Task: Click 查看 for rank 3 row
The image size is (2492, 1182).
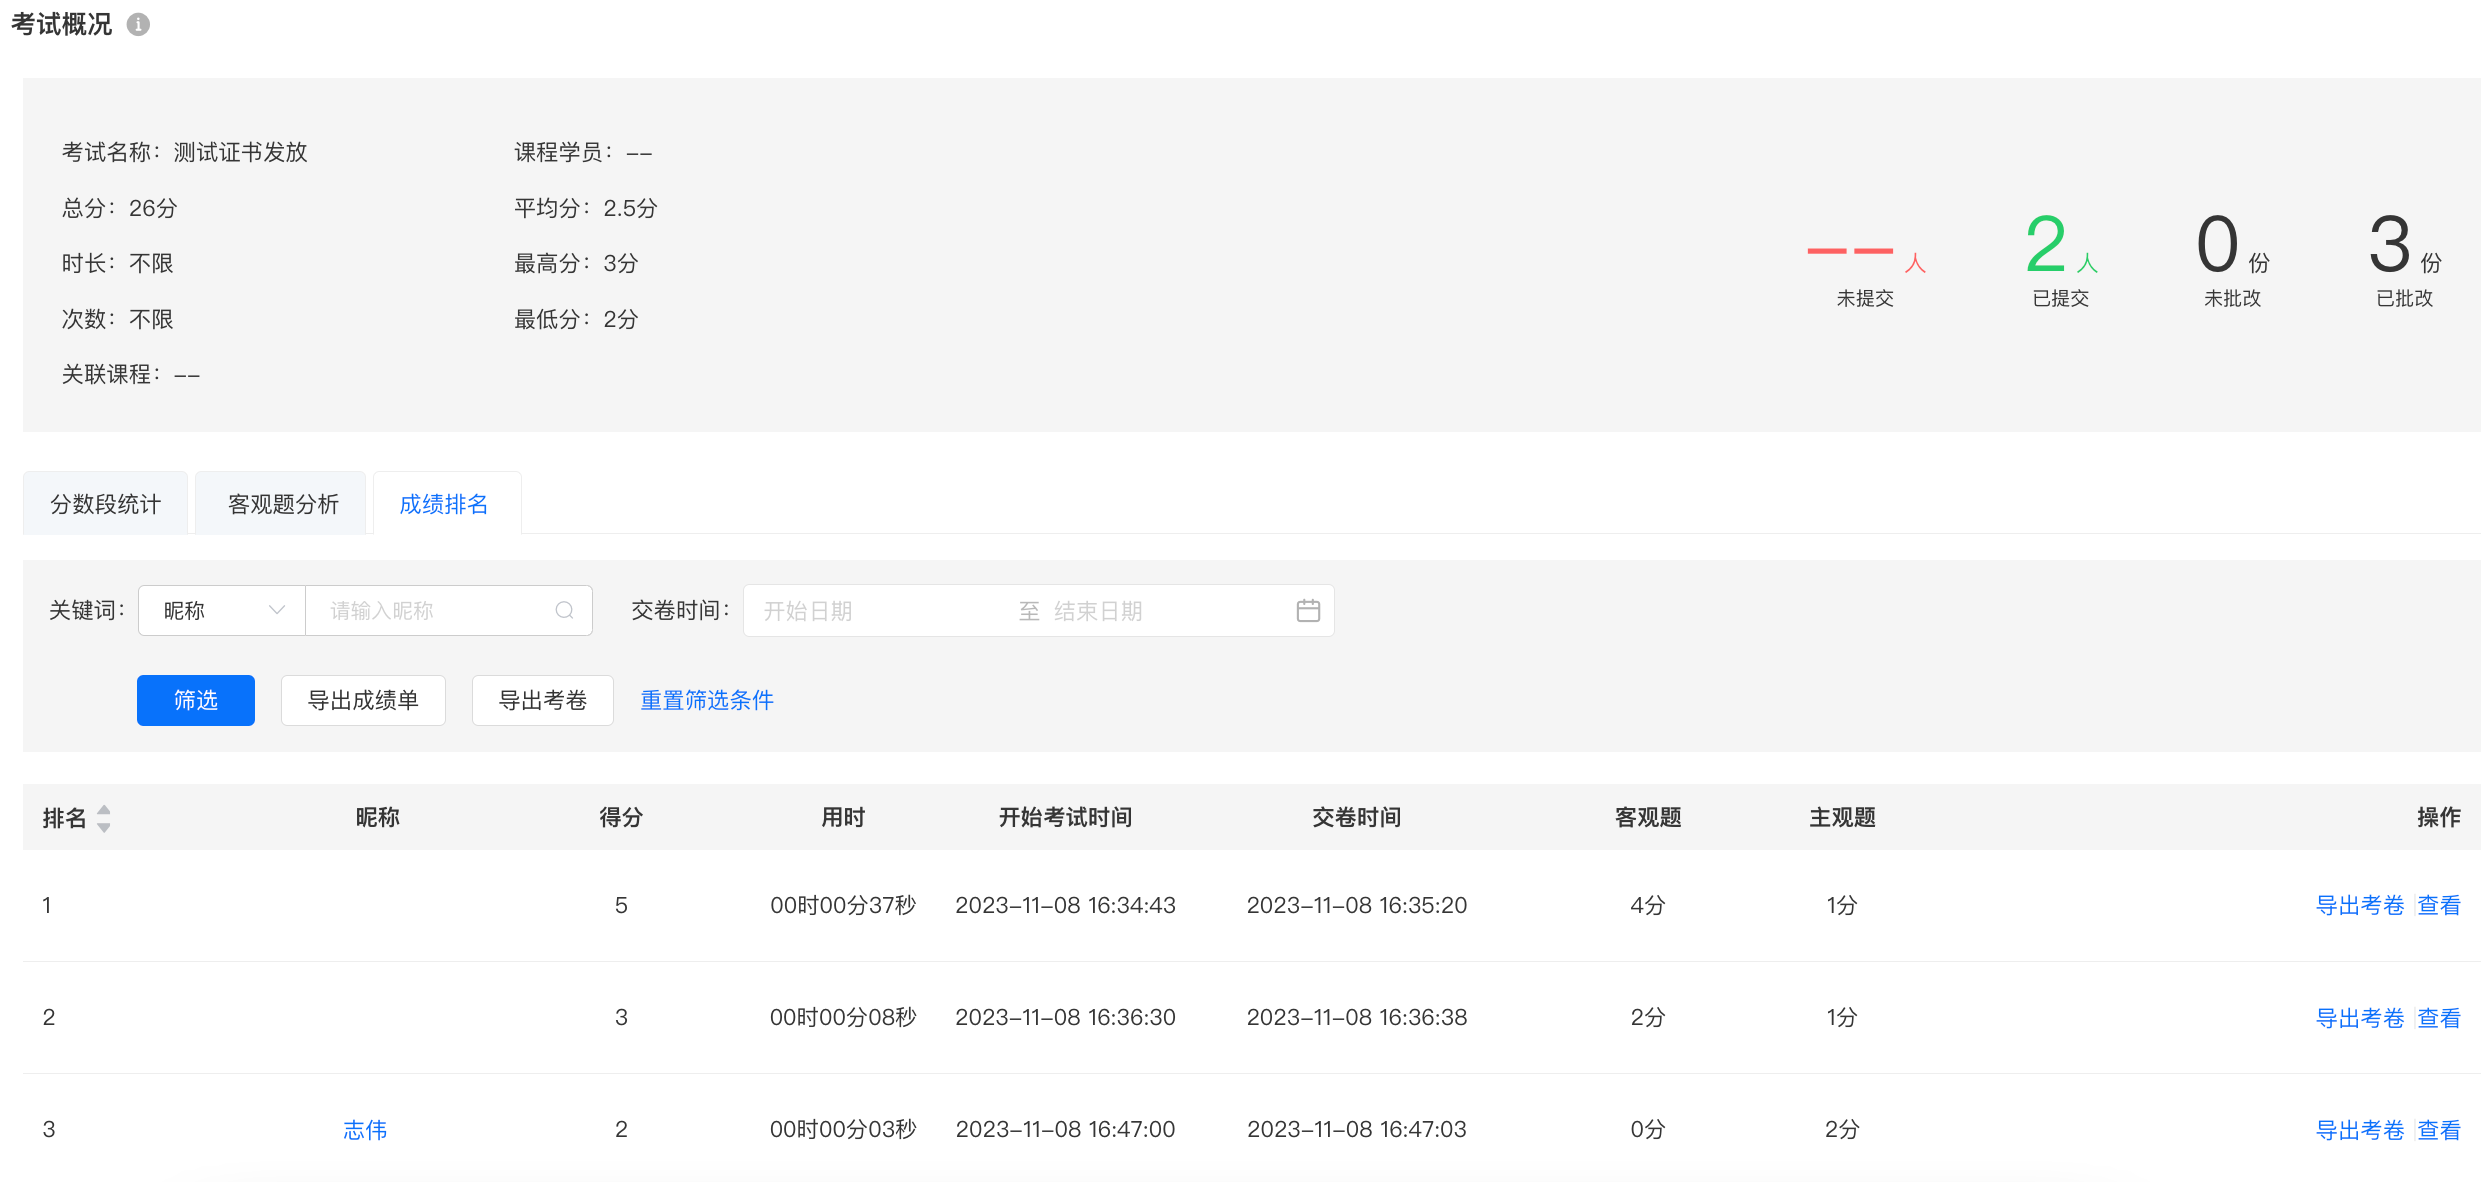Action: (x=2439, y=1130)
